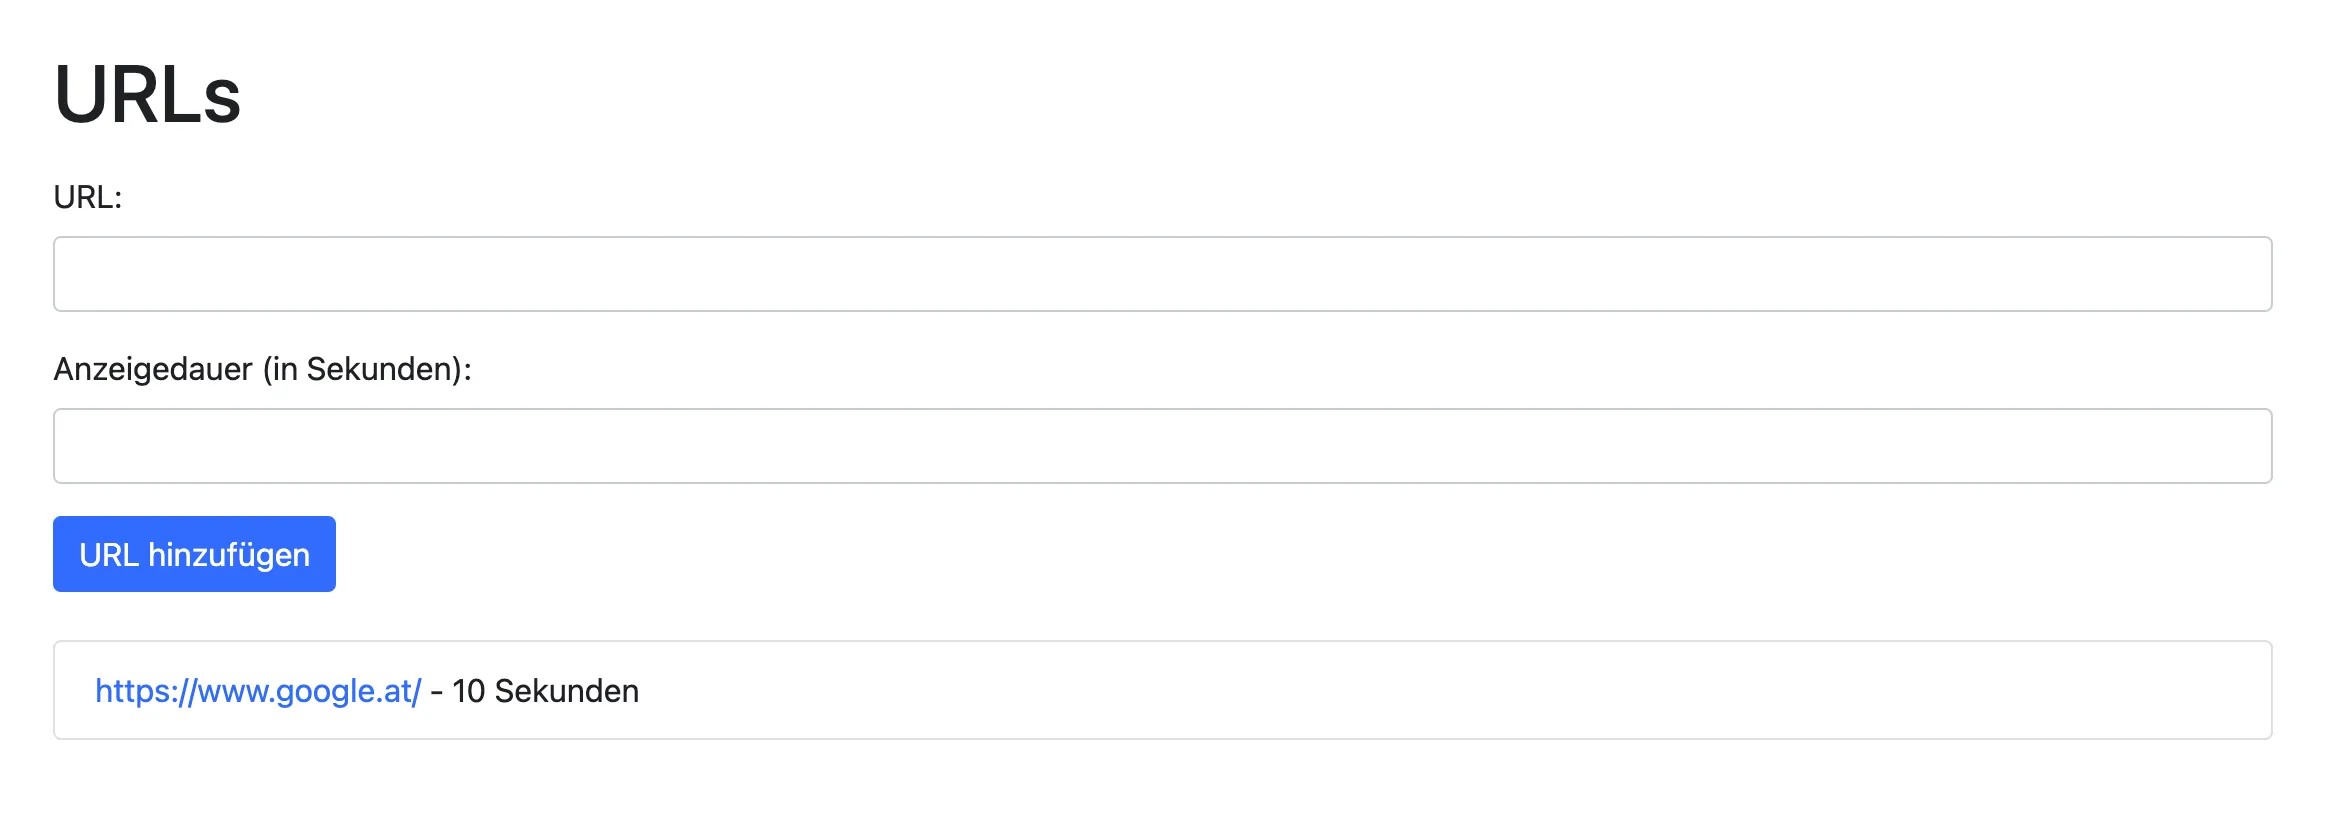Click the saved URL entry's list box

click(1400, 690)
